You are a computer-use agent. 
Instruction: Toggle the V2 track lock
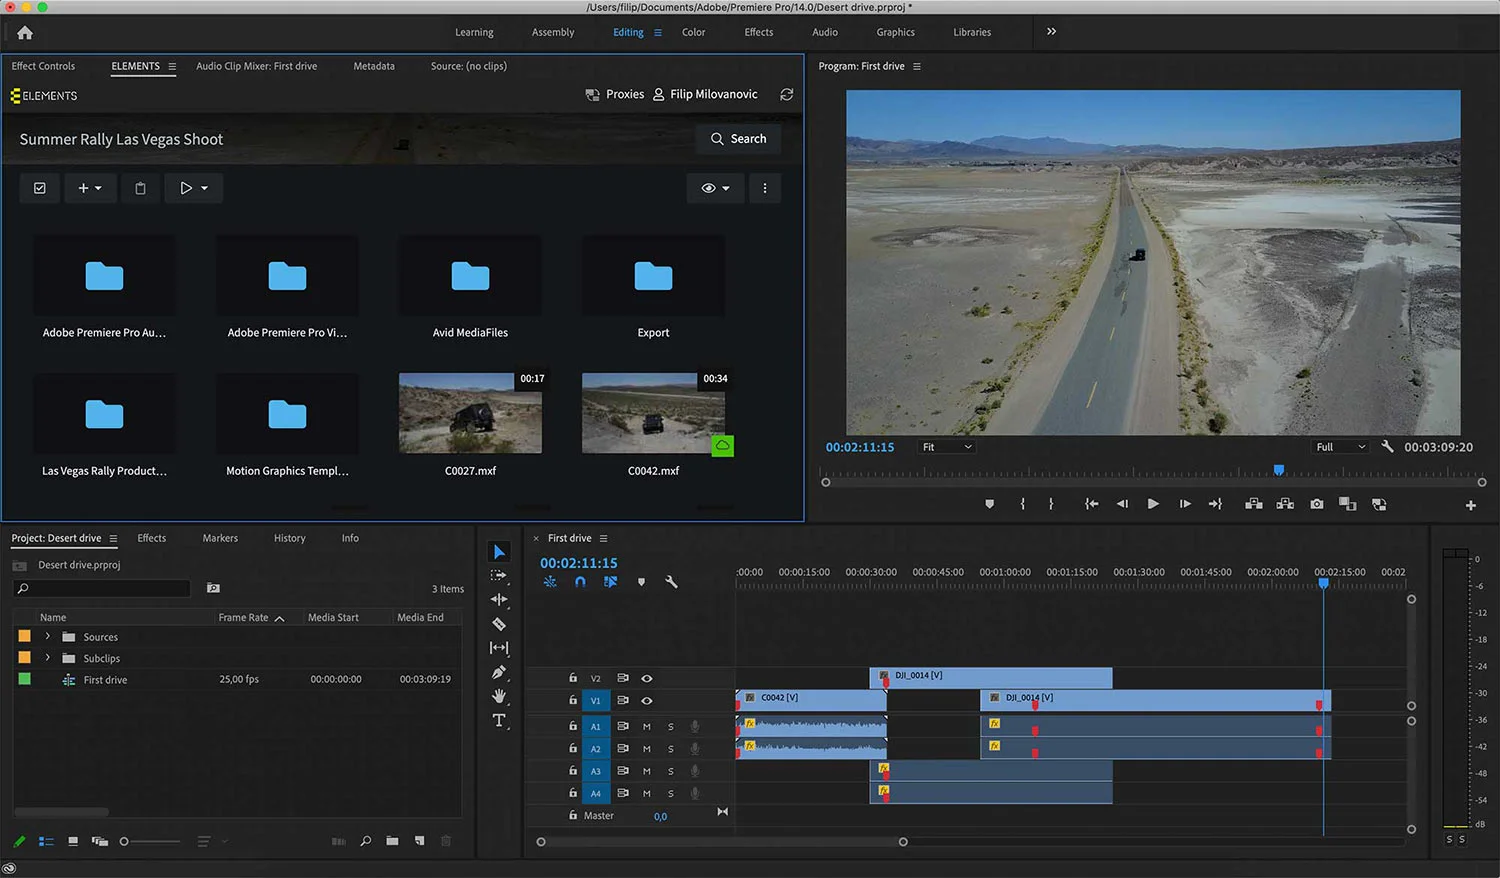coord(573,678)
